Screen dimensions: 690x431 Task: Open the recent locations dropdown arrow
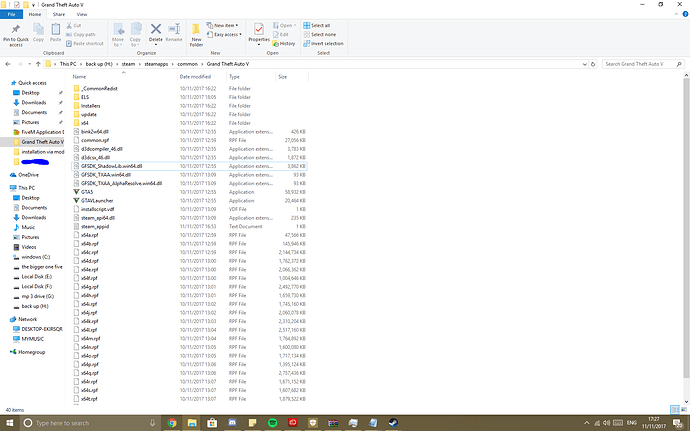29,64
